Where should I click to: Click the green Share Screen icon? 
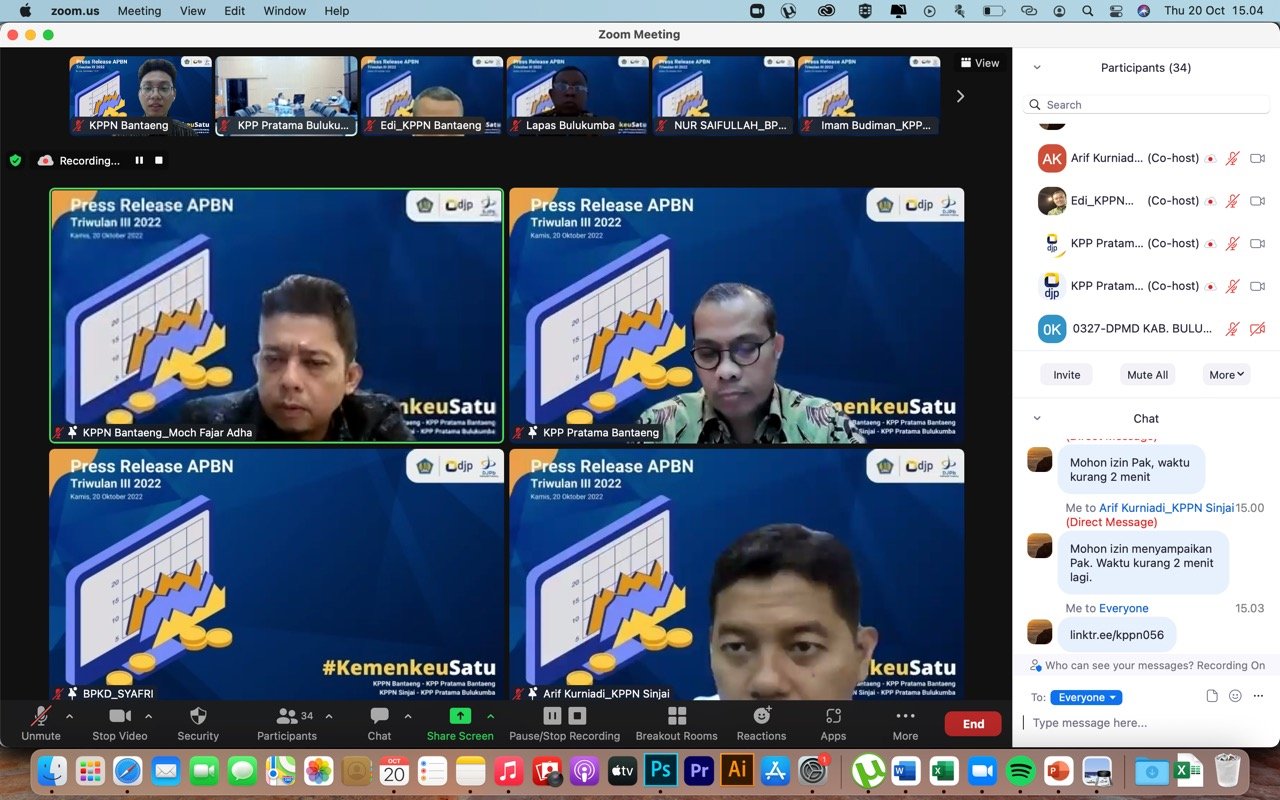460,716
